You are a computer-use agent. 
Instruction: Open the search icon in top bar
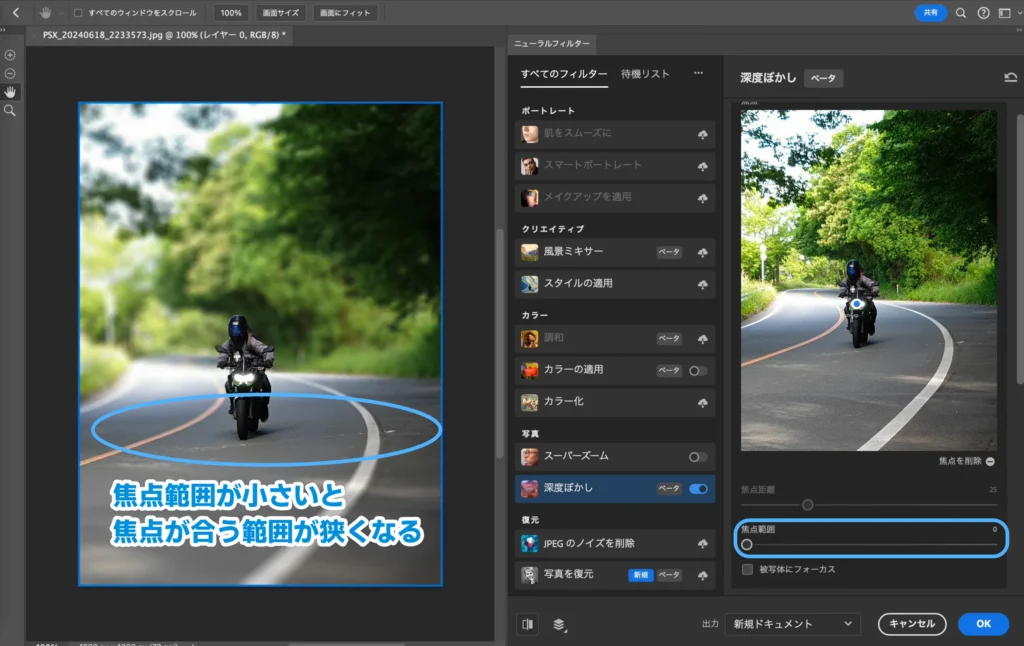961,13
